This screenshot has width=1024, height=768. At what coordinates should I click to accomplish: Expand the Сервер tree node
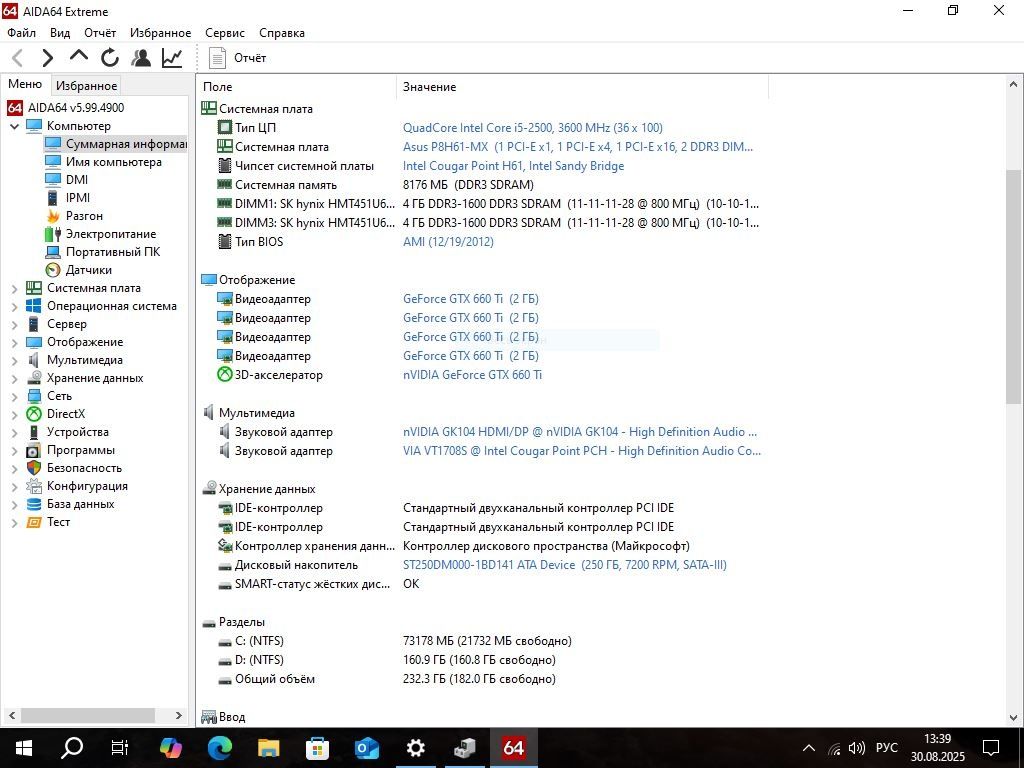point(14,324)
